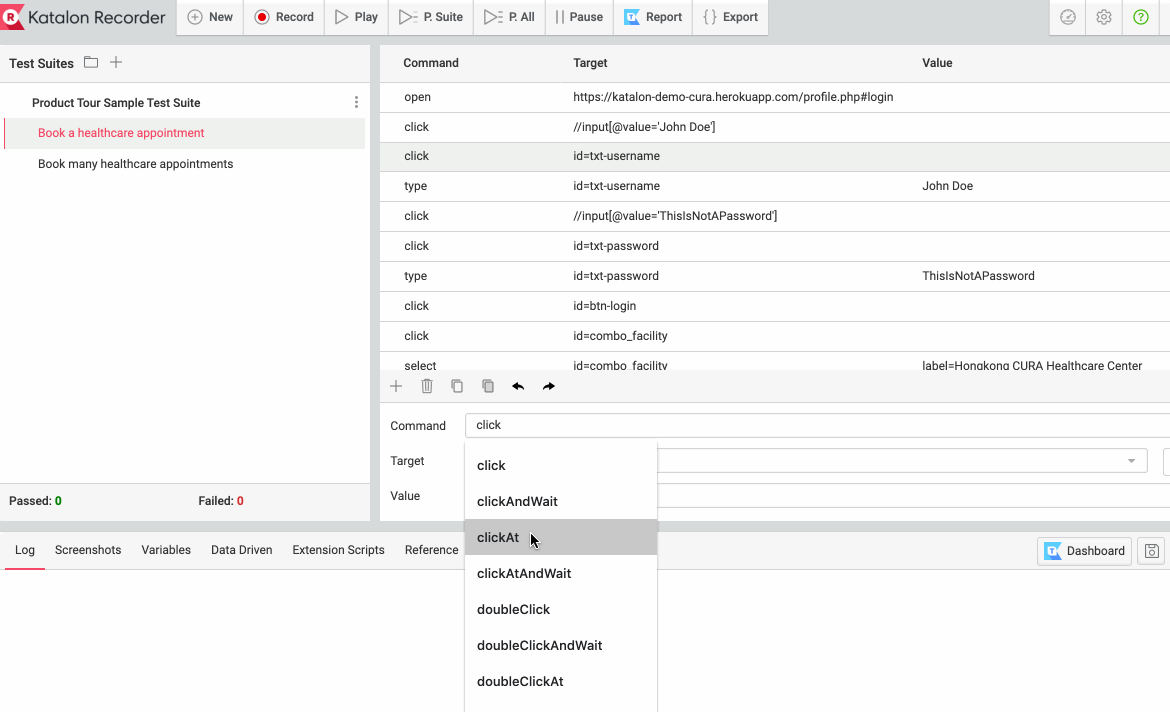The image size is (1170, 712).
Task: Play all suites with P. All
Action: tap(510, 16)
